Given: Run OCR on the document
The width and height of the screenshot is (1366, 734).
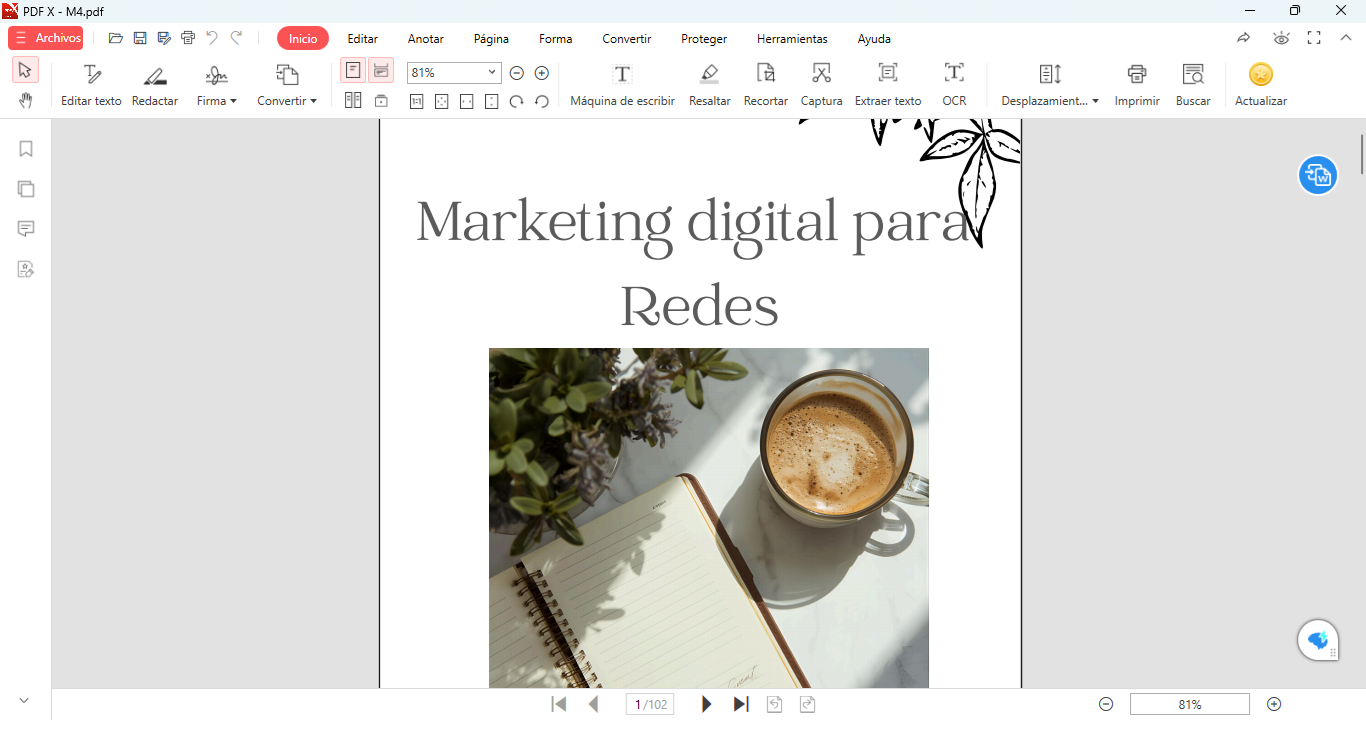Looking at the screenshot, I should tap(953, 84).
